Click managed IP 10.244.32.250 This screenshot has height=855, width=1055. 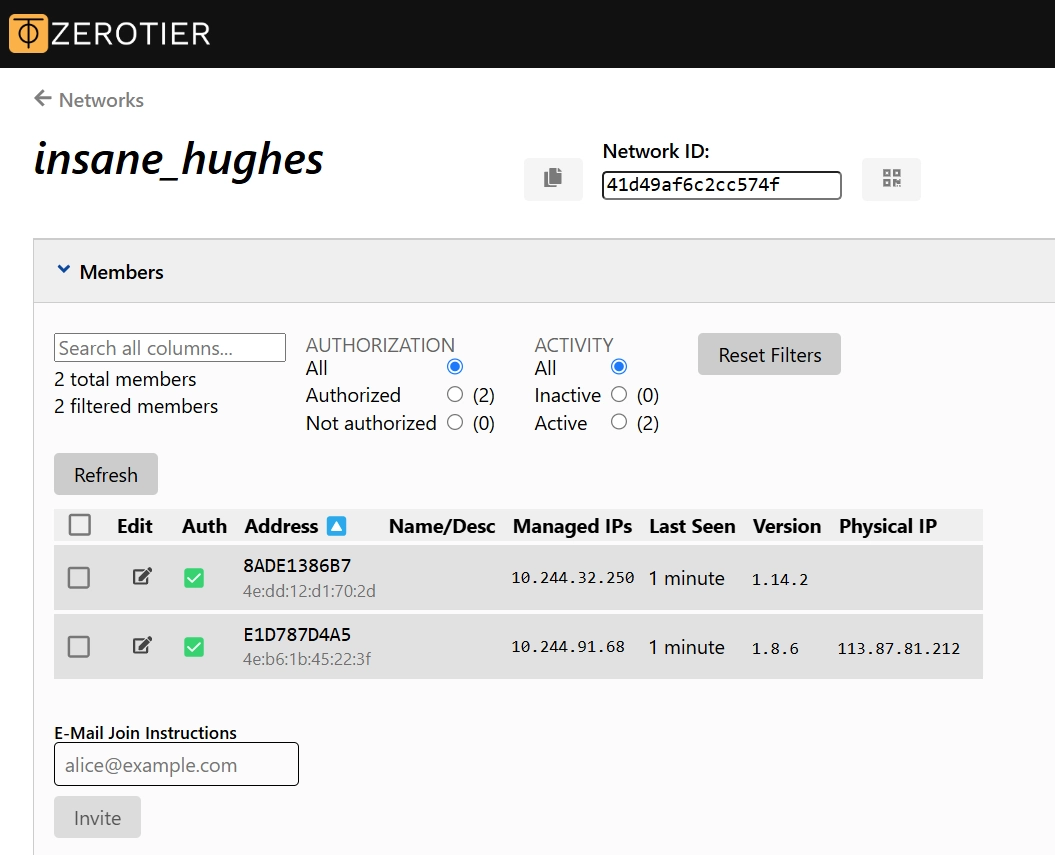pyautogui.click(x=573, y=578)
